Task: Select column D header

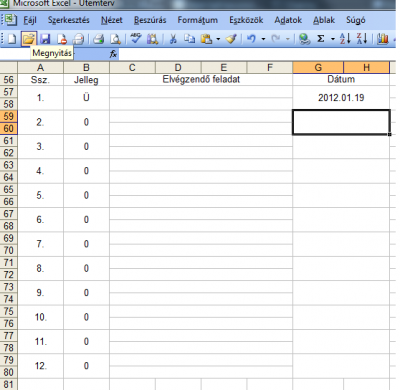Action: click(178, 68)
